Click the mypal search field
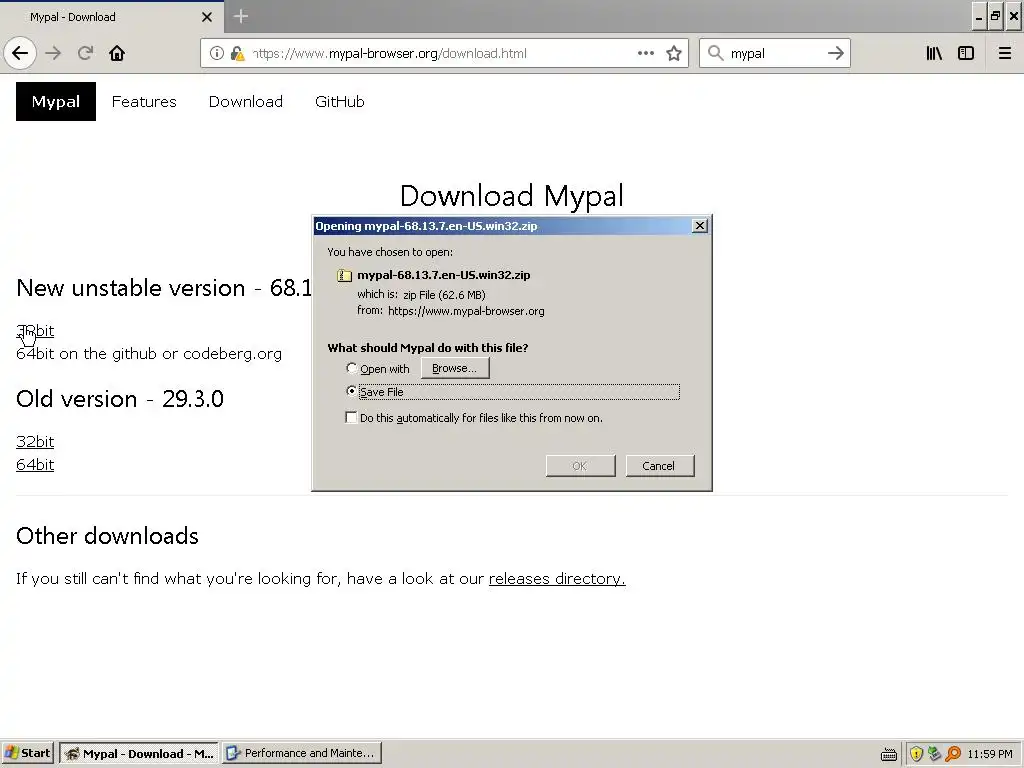The height and width of the screenshot is (768, 1024). pyautogui.click(x=774, y=54)
